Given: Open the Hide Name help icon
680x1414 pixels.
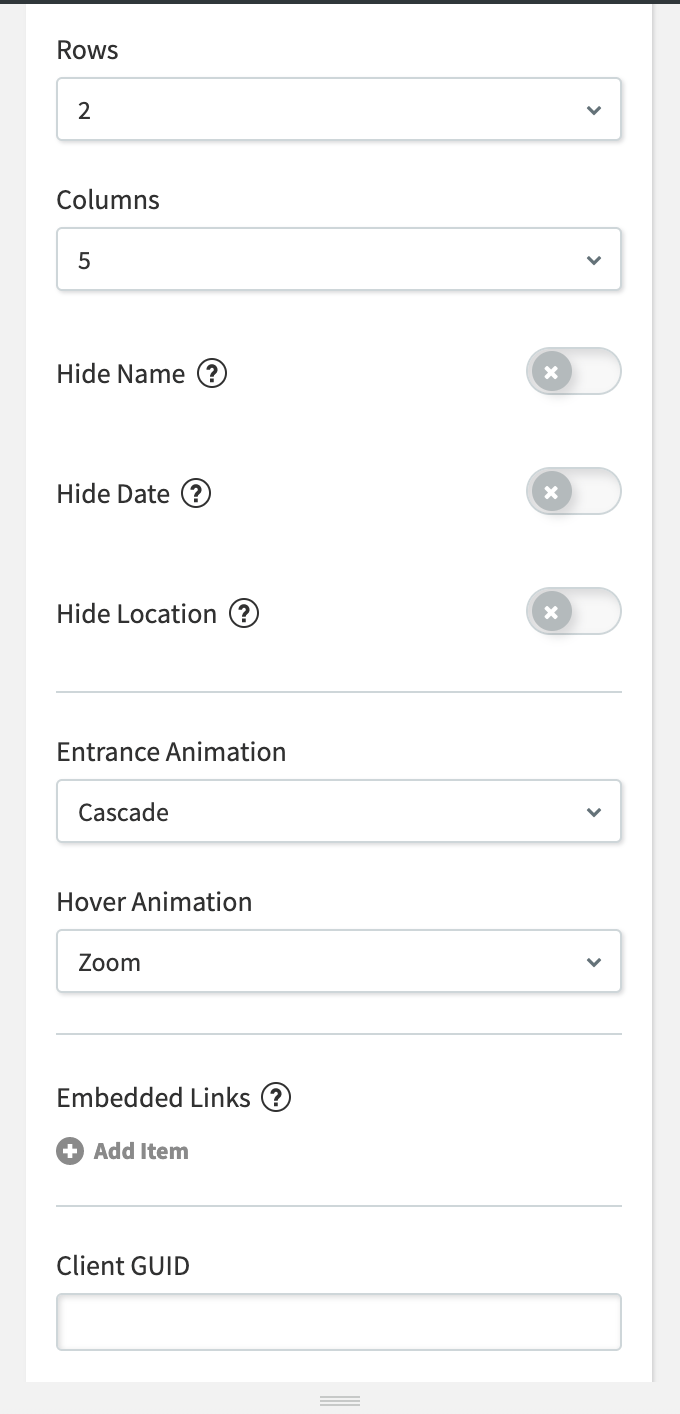Looking at the screenshot, I should click(x=212, y=374).
